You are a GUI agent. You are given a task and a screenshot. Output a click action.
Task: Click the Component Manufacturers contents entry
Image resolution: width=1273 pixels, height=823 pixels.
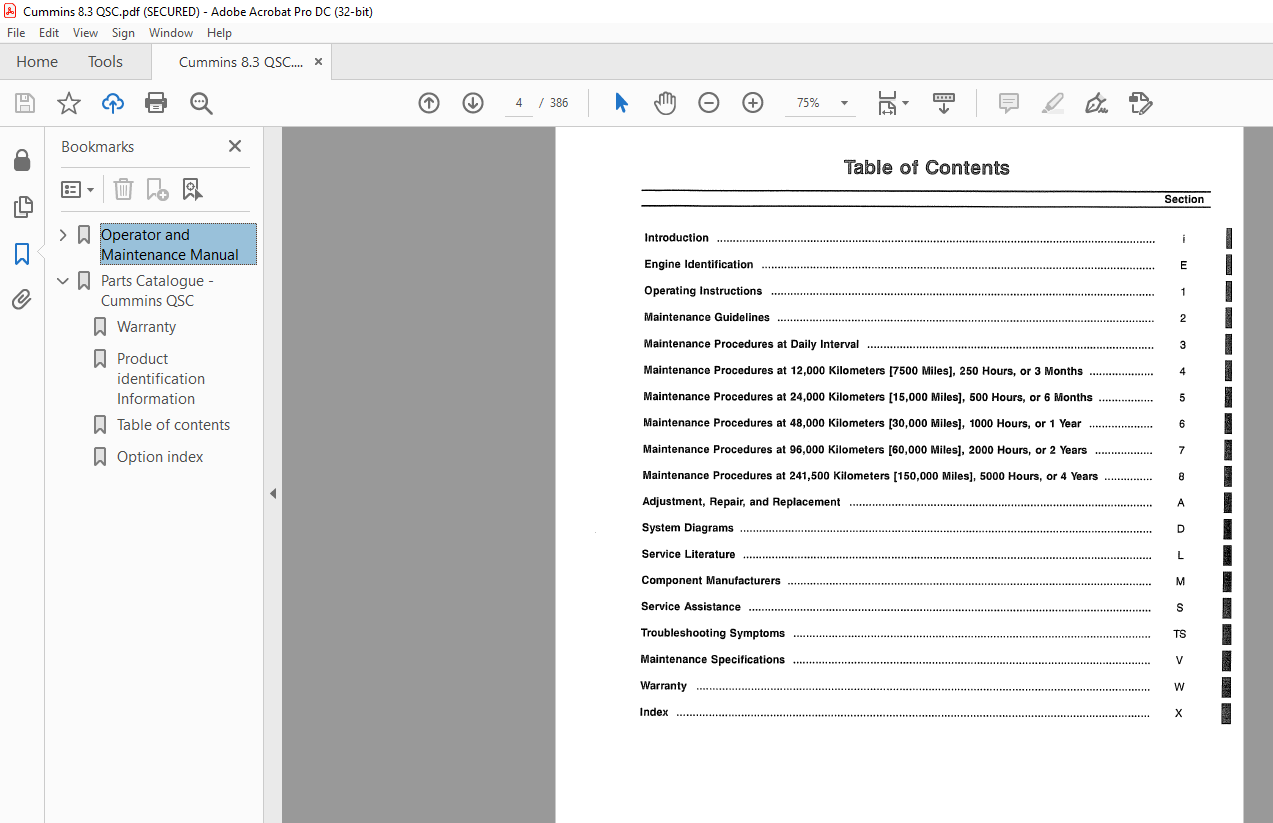pyautogui.click(x=711, y=581)
